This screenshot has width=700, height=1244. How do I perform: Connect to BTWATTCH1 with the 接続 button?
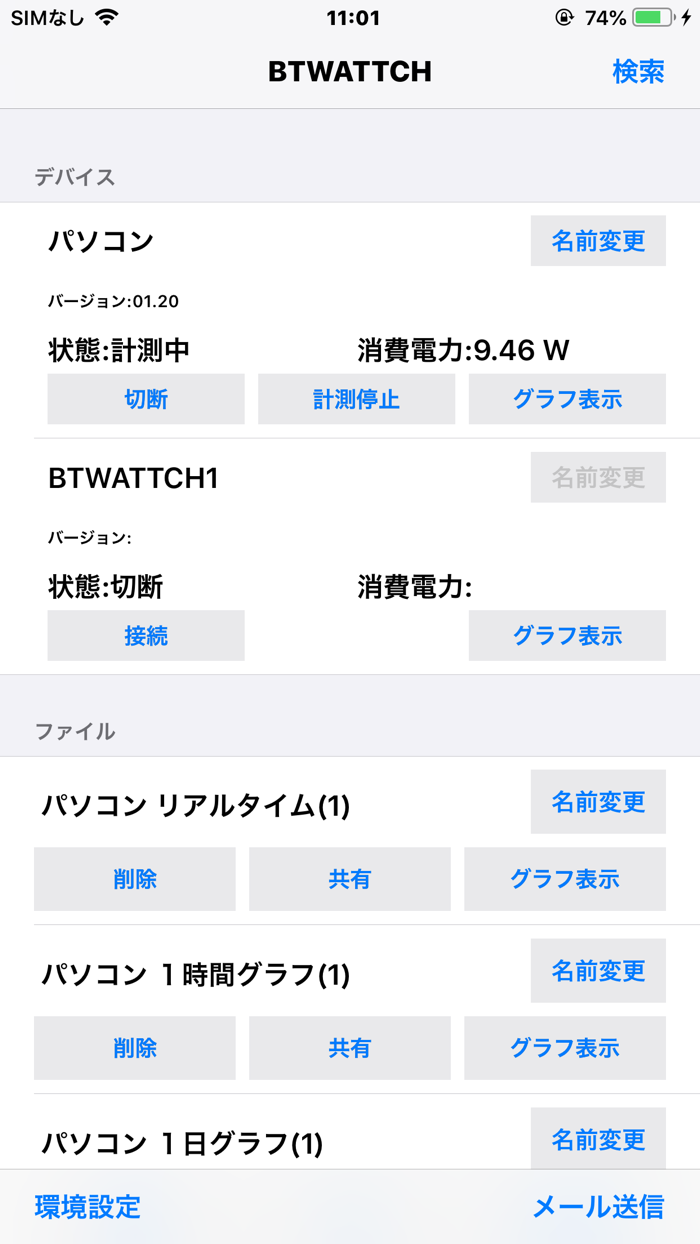[145, 635]
